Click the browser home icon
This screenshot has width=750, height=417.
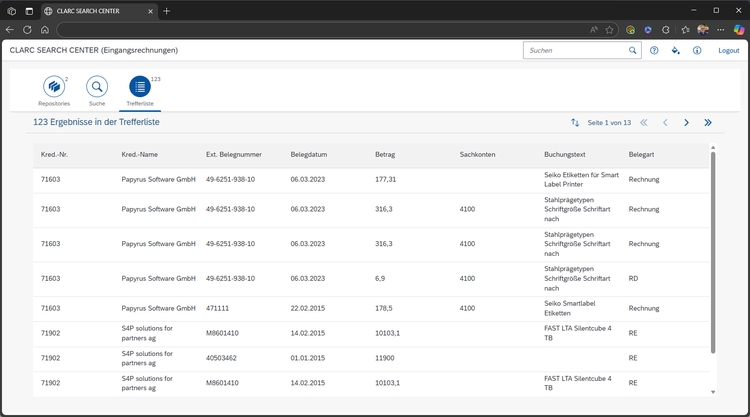[x=45, y=30]
